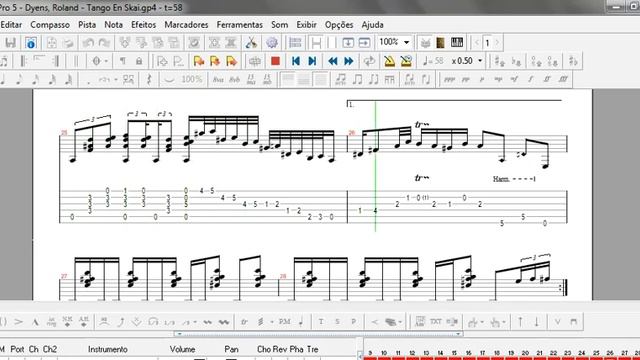Select the 8vb octave icon

pyautogui.click(x=234, y=79)
